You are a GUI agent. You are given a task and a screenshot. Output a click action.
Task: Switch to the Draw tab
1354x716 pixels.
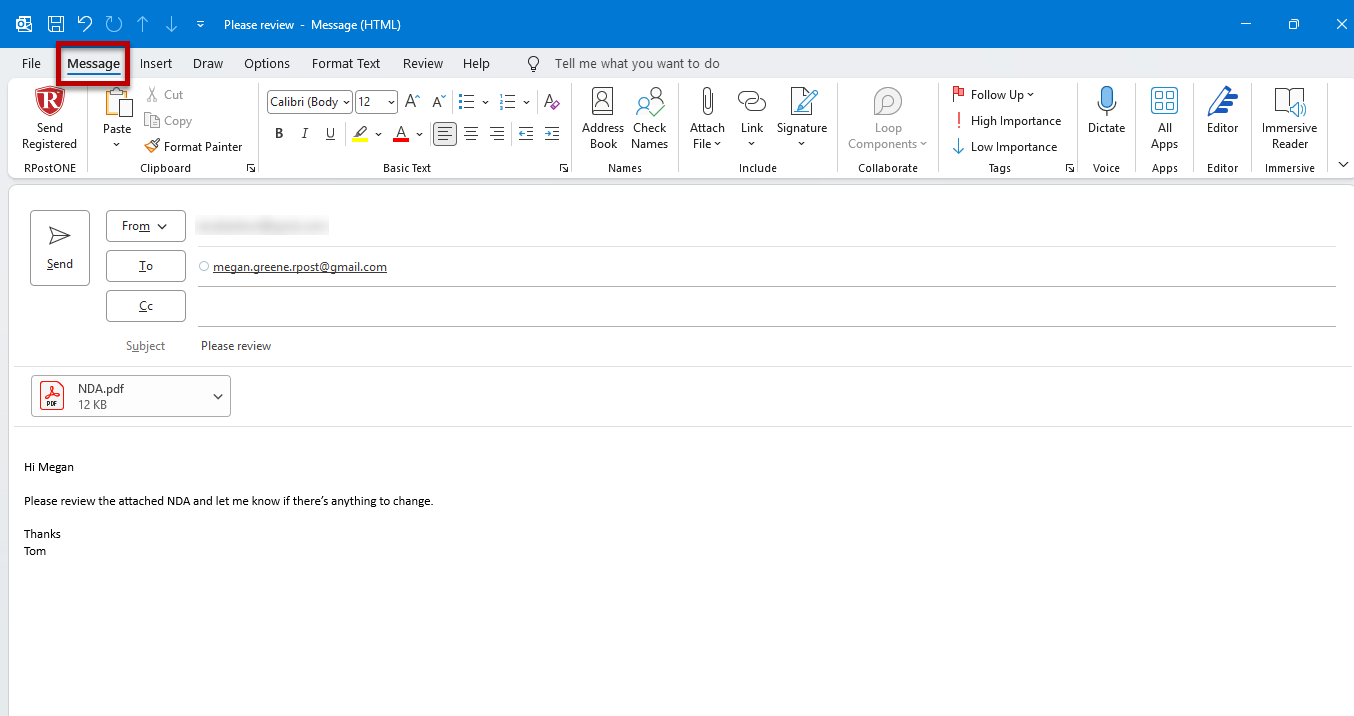pos(208,63)
